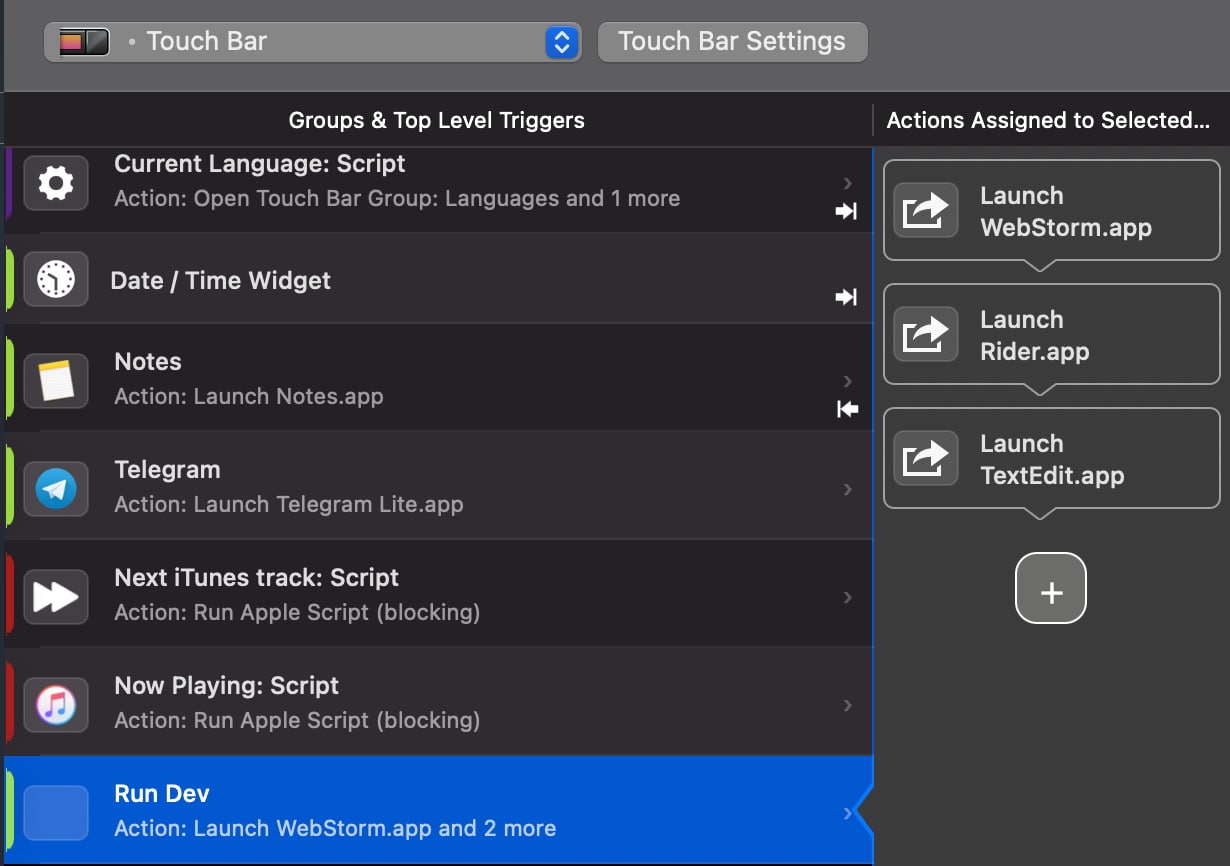
Task: Click the Actions Assigned to Selected header
Action: pos(1048,121)
